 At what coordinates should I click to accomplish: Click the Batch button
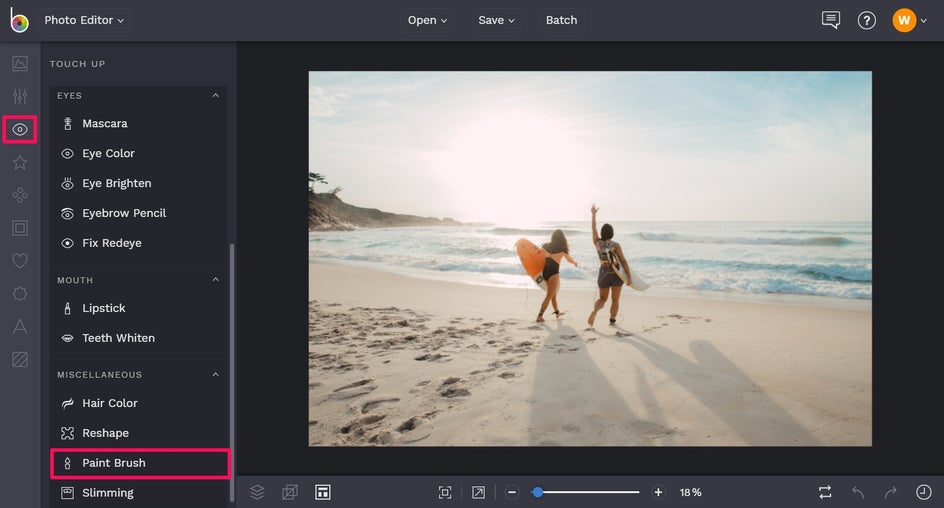pyautogui.click(x=561, y=20)
